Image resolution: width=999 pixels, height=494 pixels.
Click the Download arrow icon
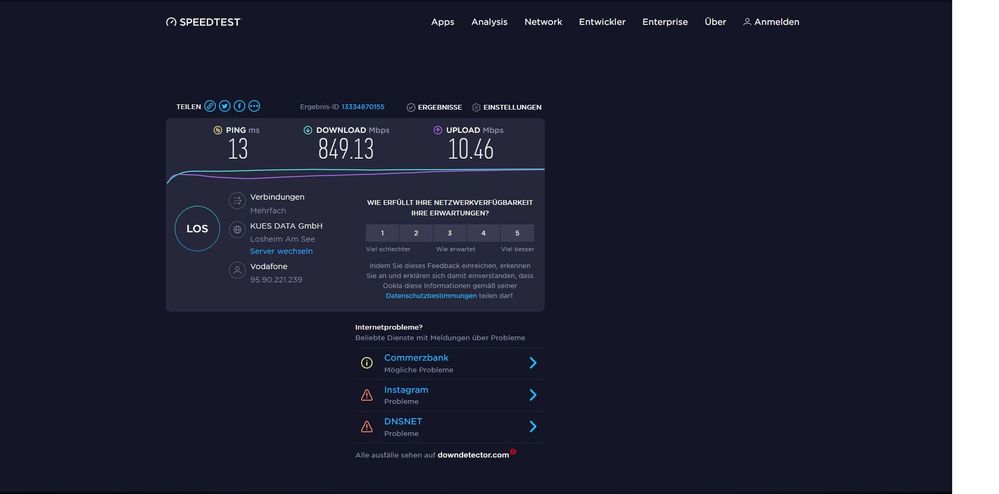[308, 130]
